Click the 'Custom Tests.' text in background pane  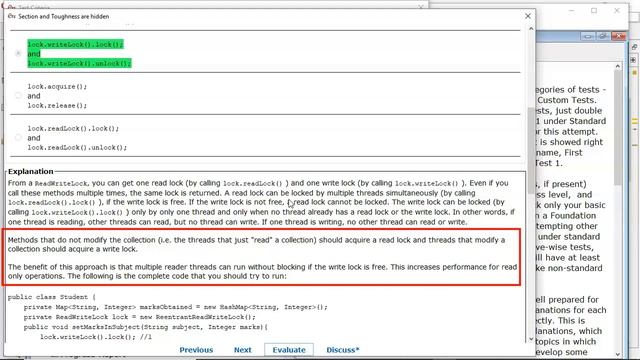click(x=567, y=100)
